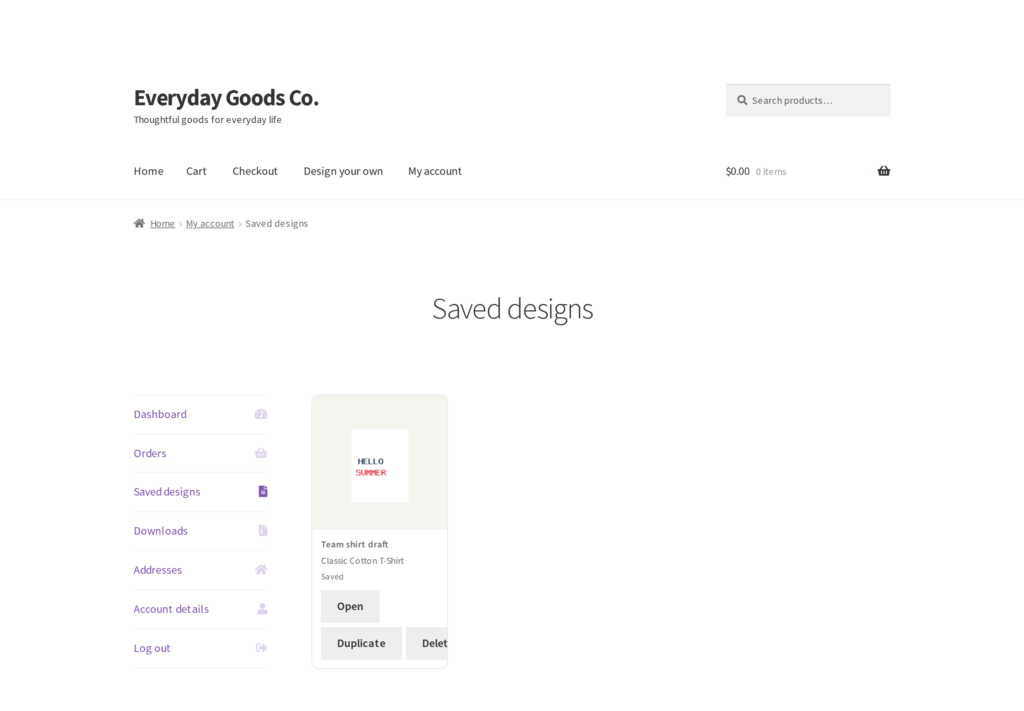
Task: Open the Downloads sidebar link
Action: pos(161,531)
